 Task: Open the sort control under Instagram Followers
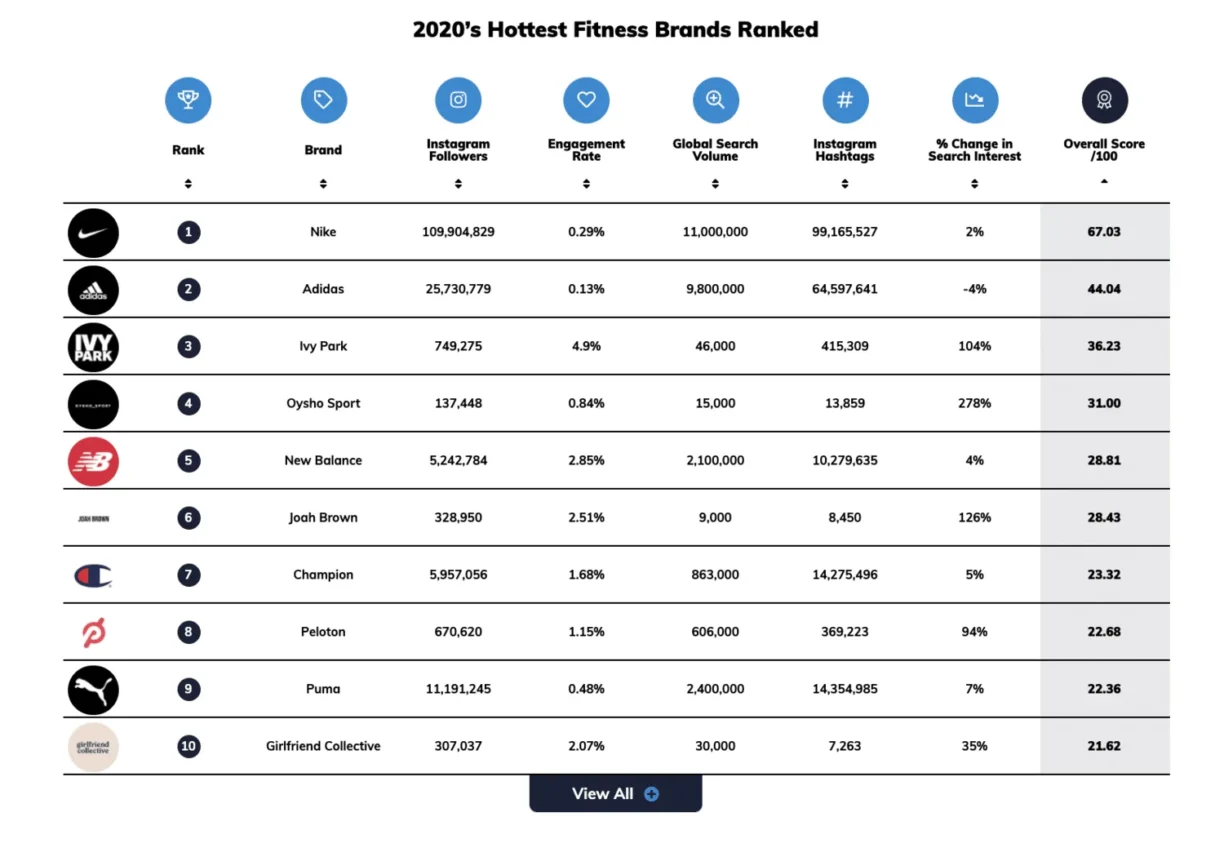pyautogui.click(x=458, y=183)
